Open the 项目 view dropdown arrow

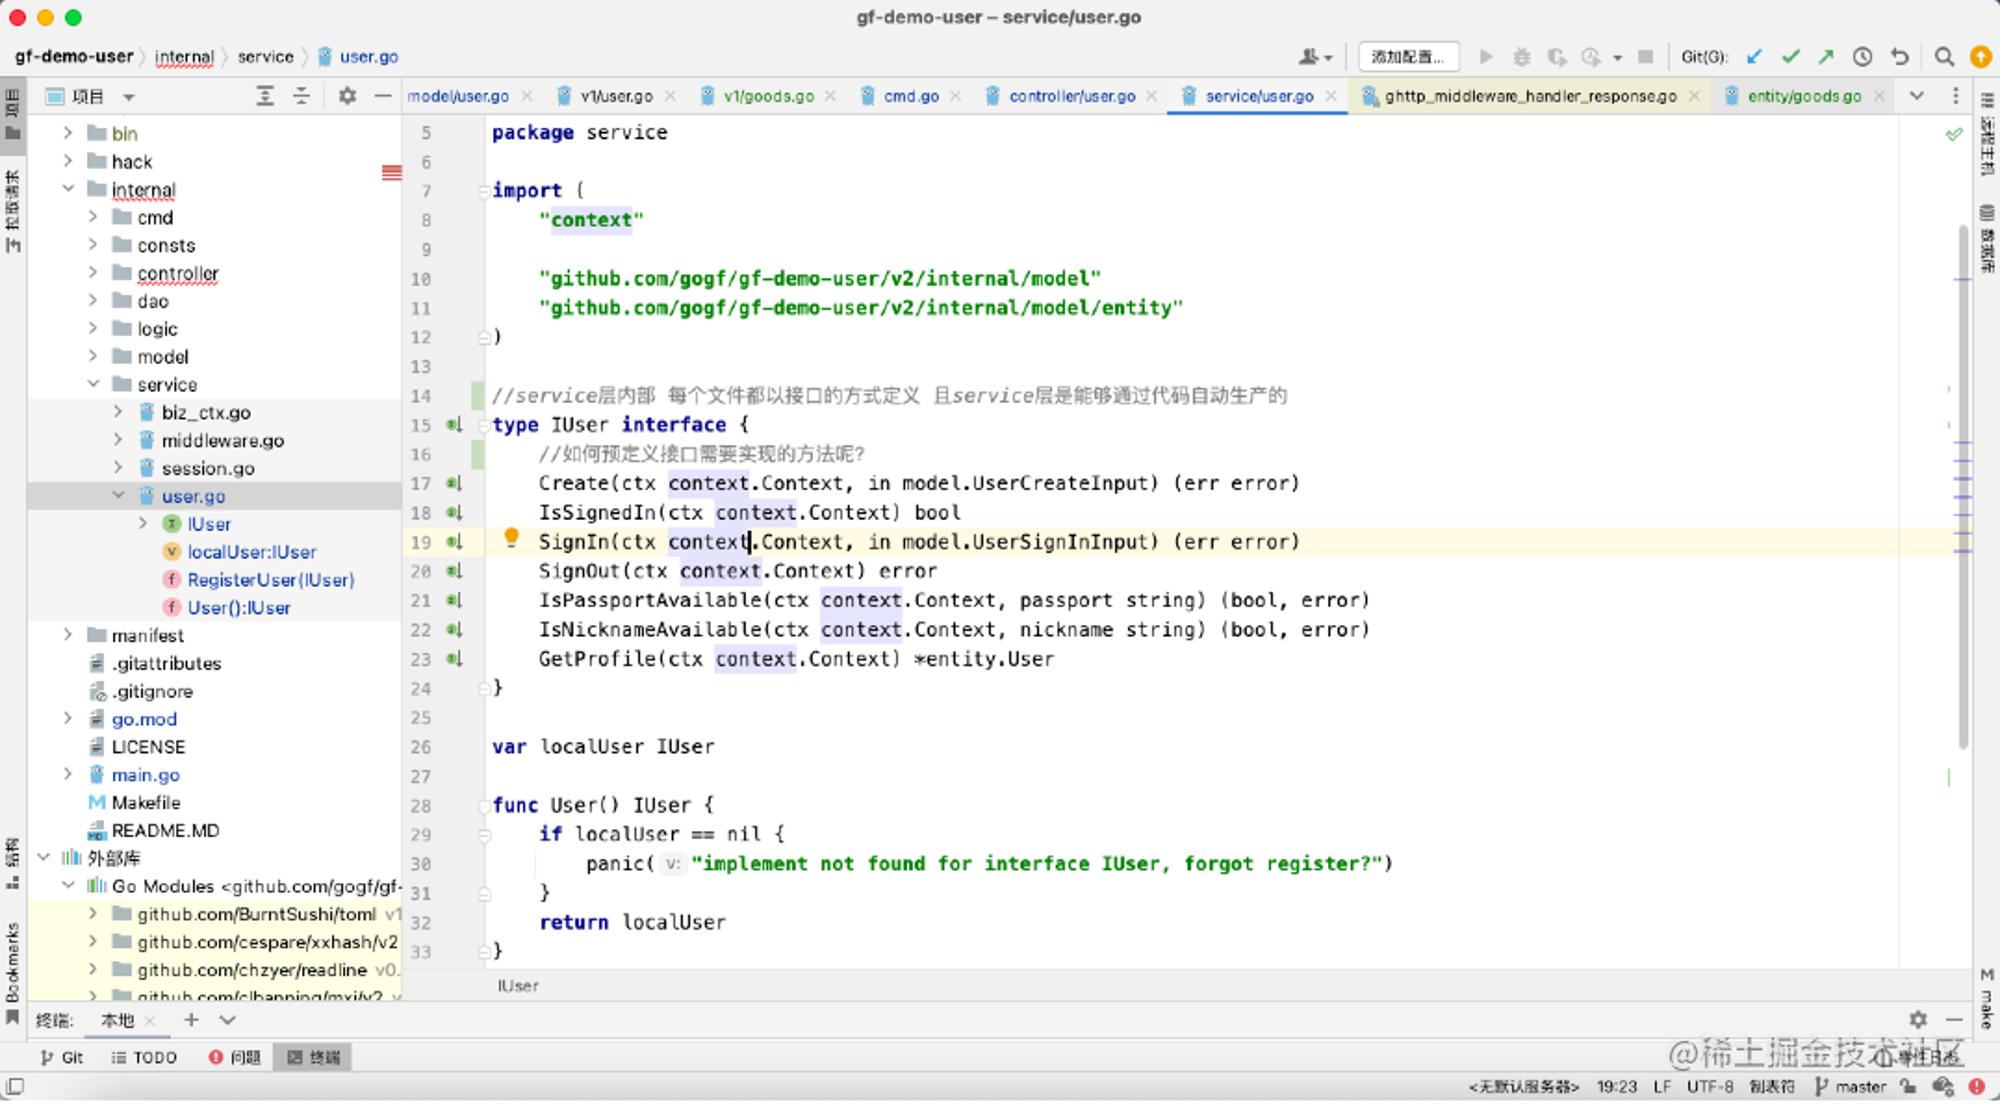point(129,97)
